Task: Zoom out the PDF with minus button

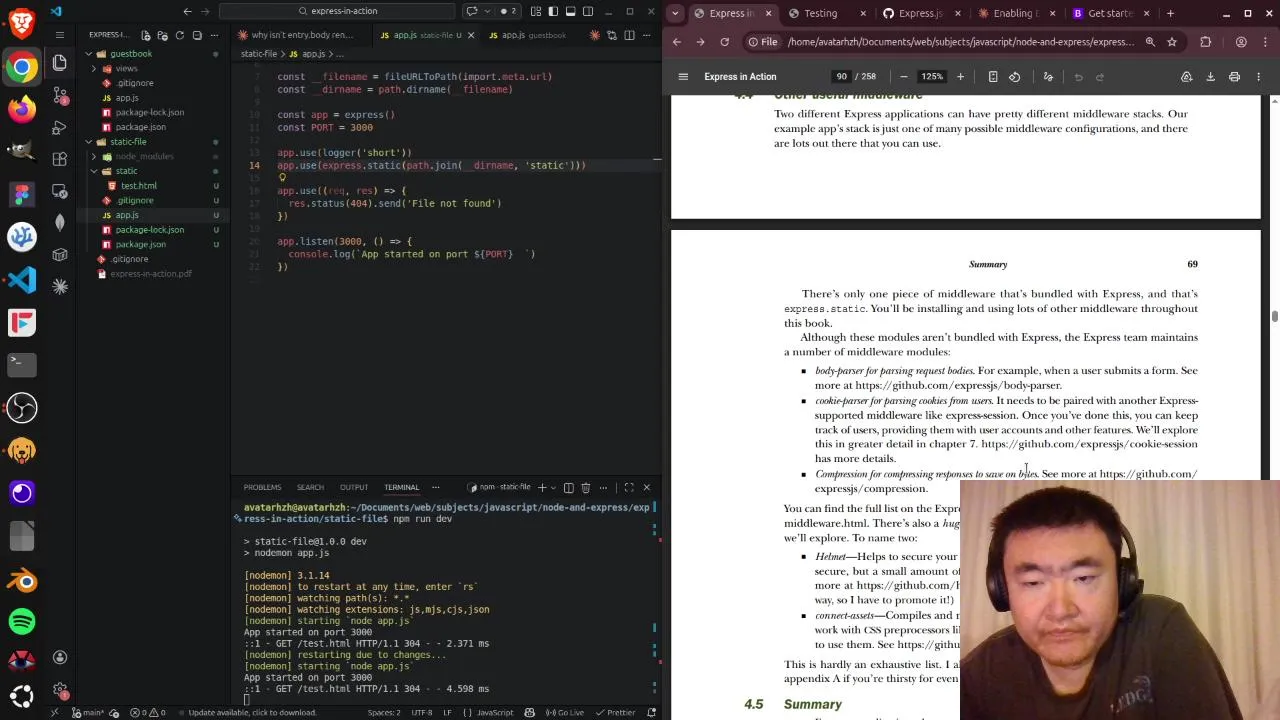Action: (904, 77)
